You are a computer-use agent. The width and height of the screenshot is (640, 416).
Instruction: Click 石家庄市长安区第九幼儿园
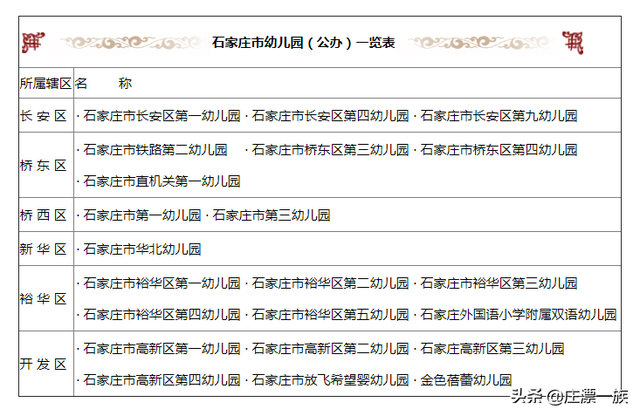click(499, 116)
